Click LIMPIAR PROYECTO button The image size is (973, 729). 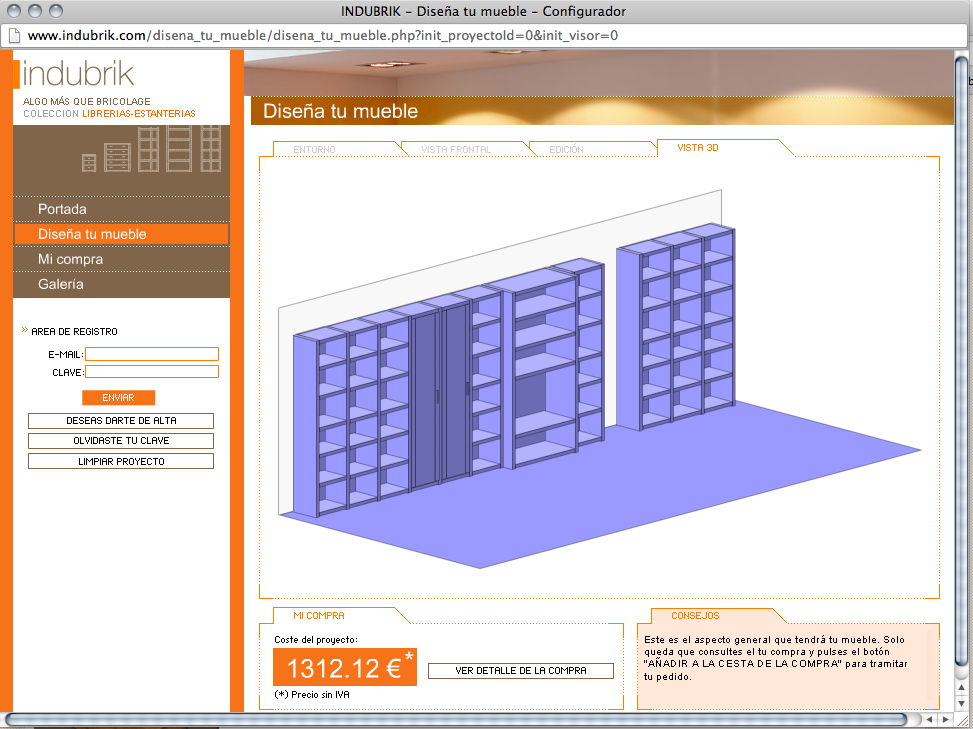pos(121,462)
